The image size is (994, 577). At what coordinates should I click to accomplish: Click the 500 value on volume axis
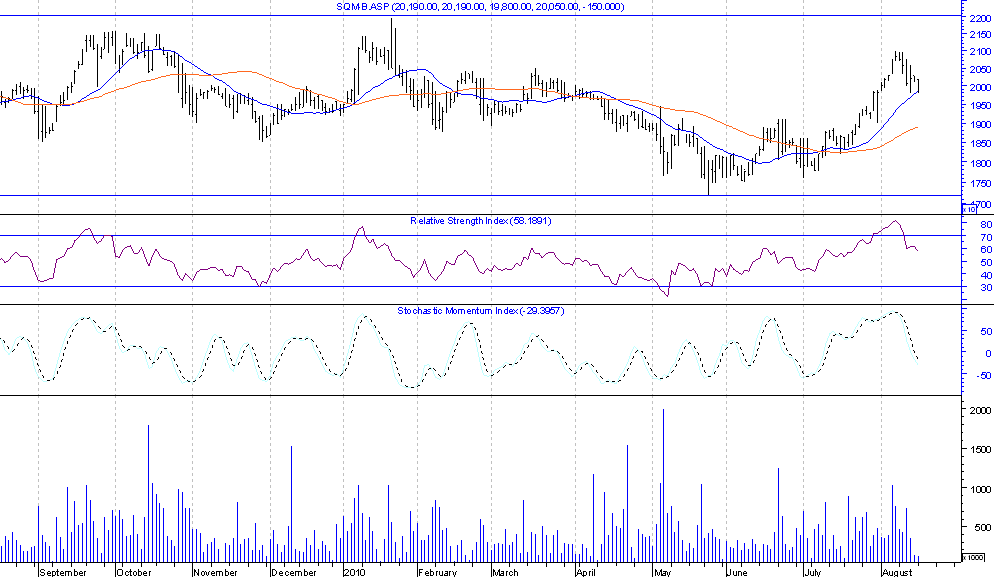tap(983, 528)
